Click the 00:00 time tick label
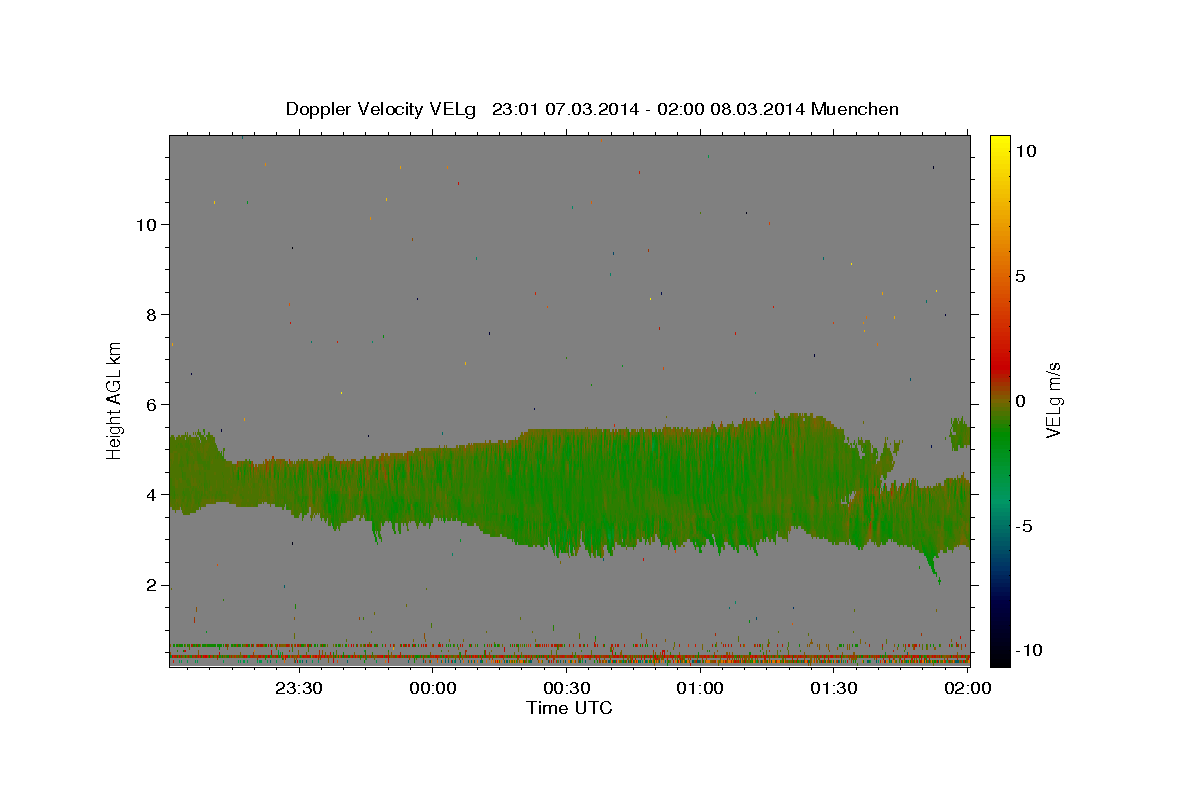1200x800 pixels. coord(432,688)
